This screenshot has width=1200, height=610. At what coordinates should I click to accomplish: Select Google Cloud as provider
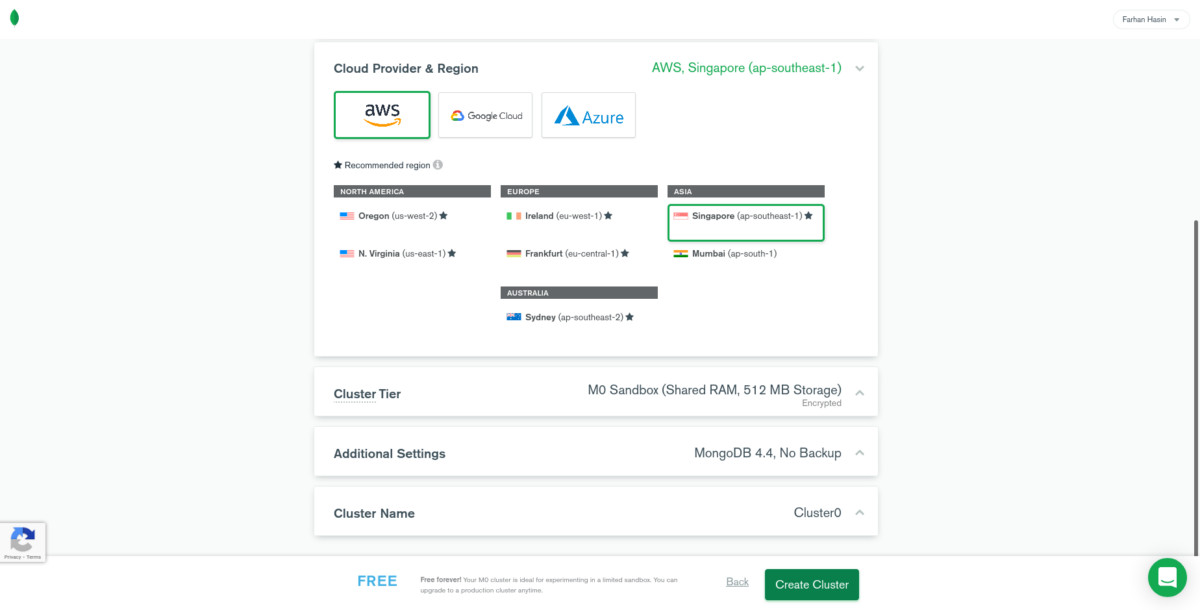(x=485, y=115)
